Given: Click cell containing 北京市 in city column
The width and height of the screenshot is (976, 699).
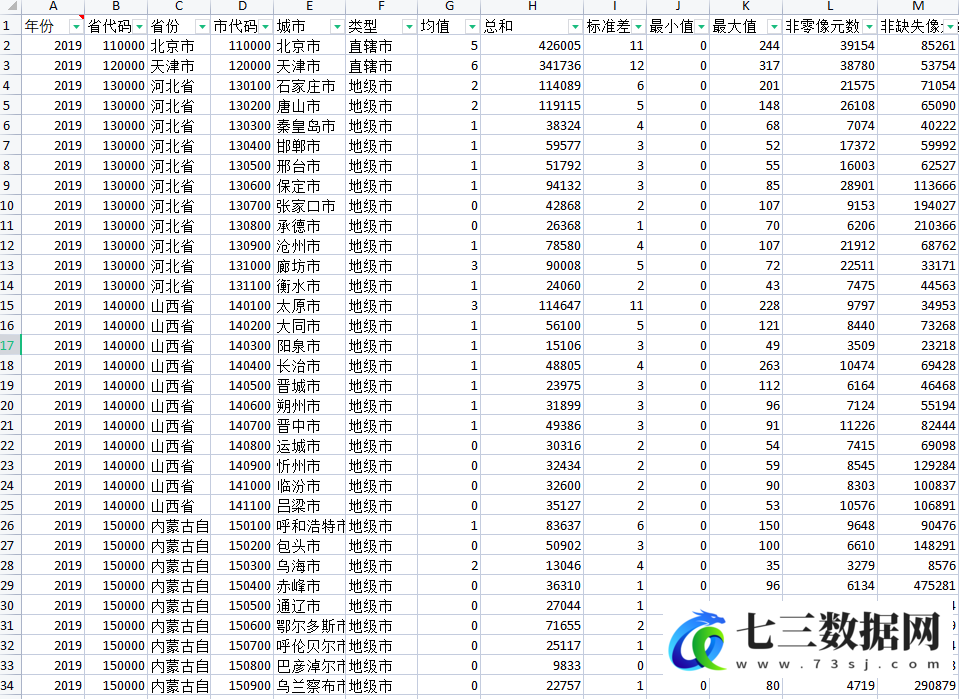Looking at the screenshot, I should pyautogui.click(x=309, y=46).
